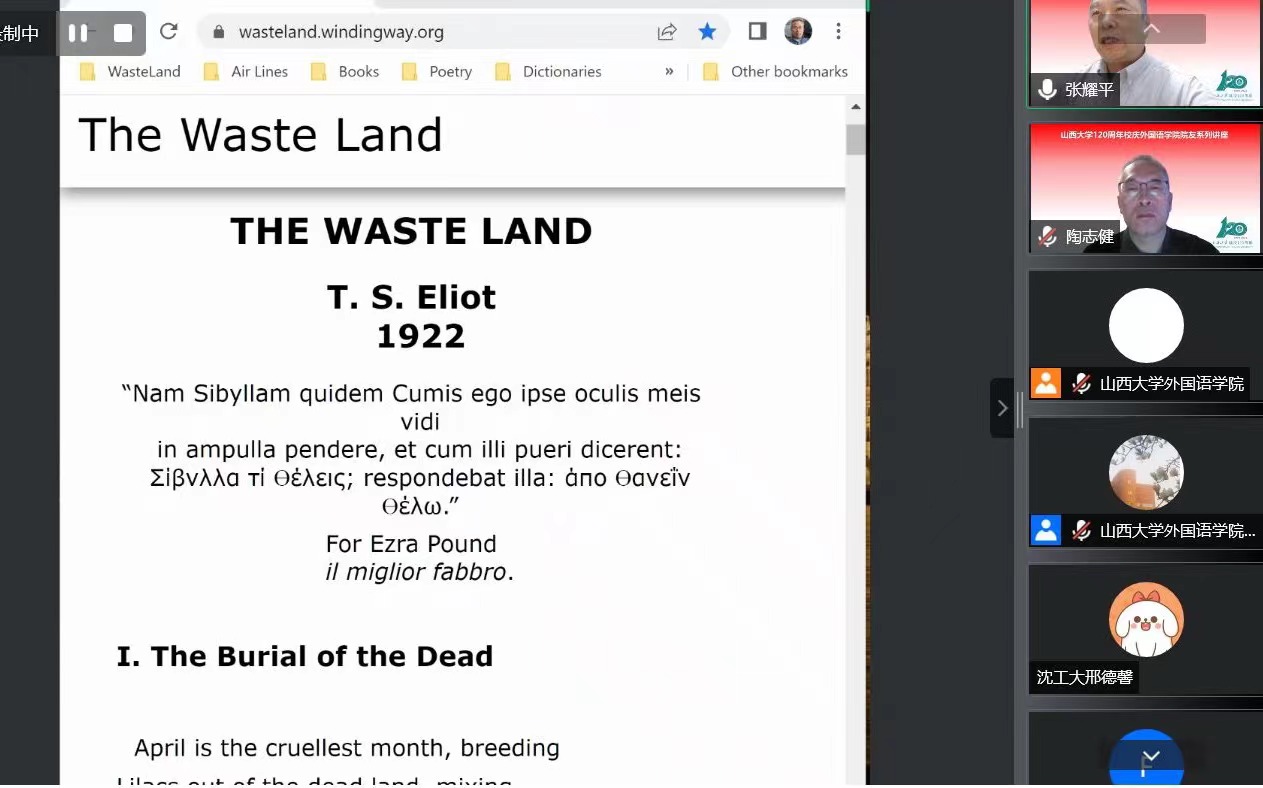1263x788 pixels.
Task: Collapse the participant video sidebar
Action: [1002, 408]
